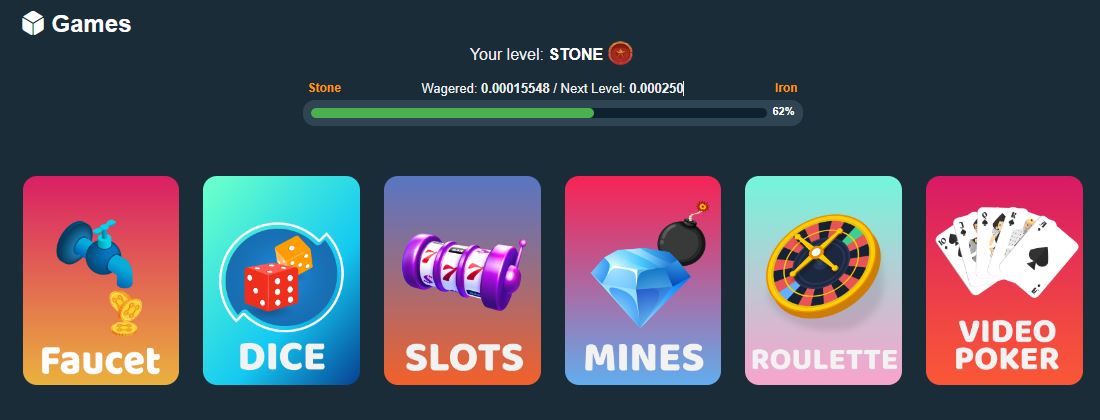Viewport: 1100px width, 420px height.
Task: Click the roulette wheel icon
Action: (x=822, y=266)
